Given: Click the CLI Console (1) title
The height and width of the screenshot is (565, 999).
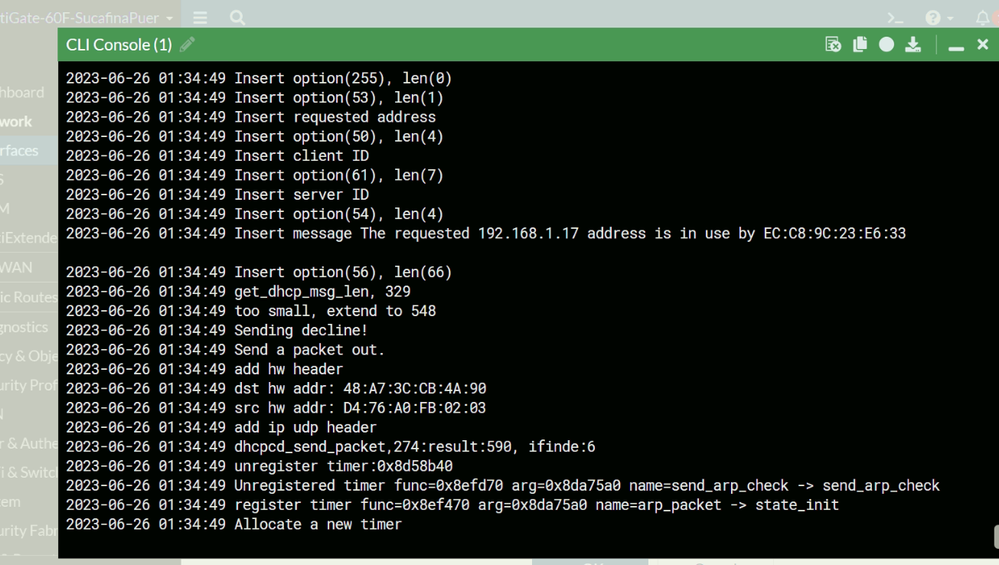Looking at the screenshot, I should tap(119, 44).
